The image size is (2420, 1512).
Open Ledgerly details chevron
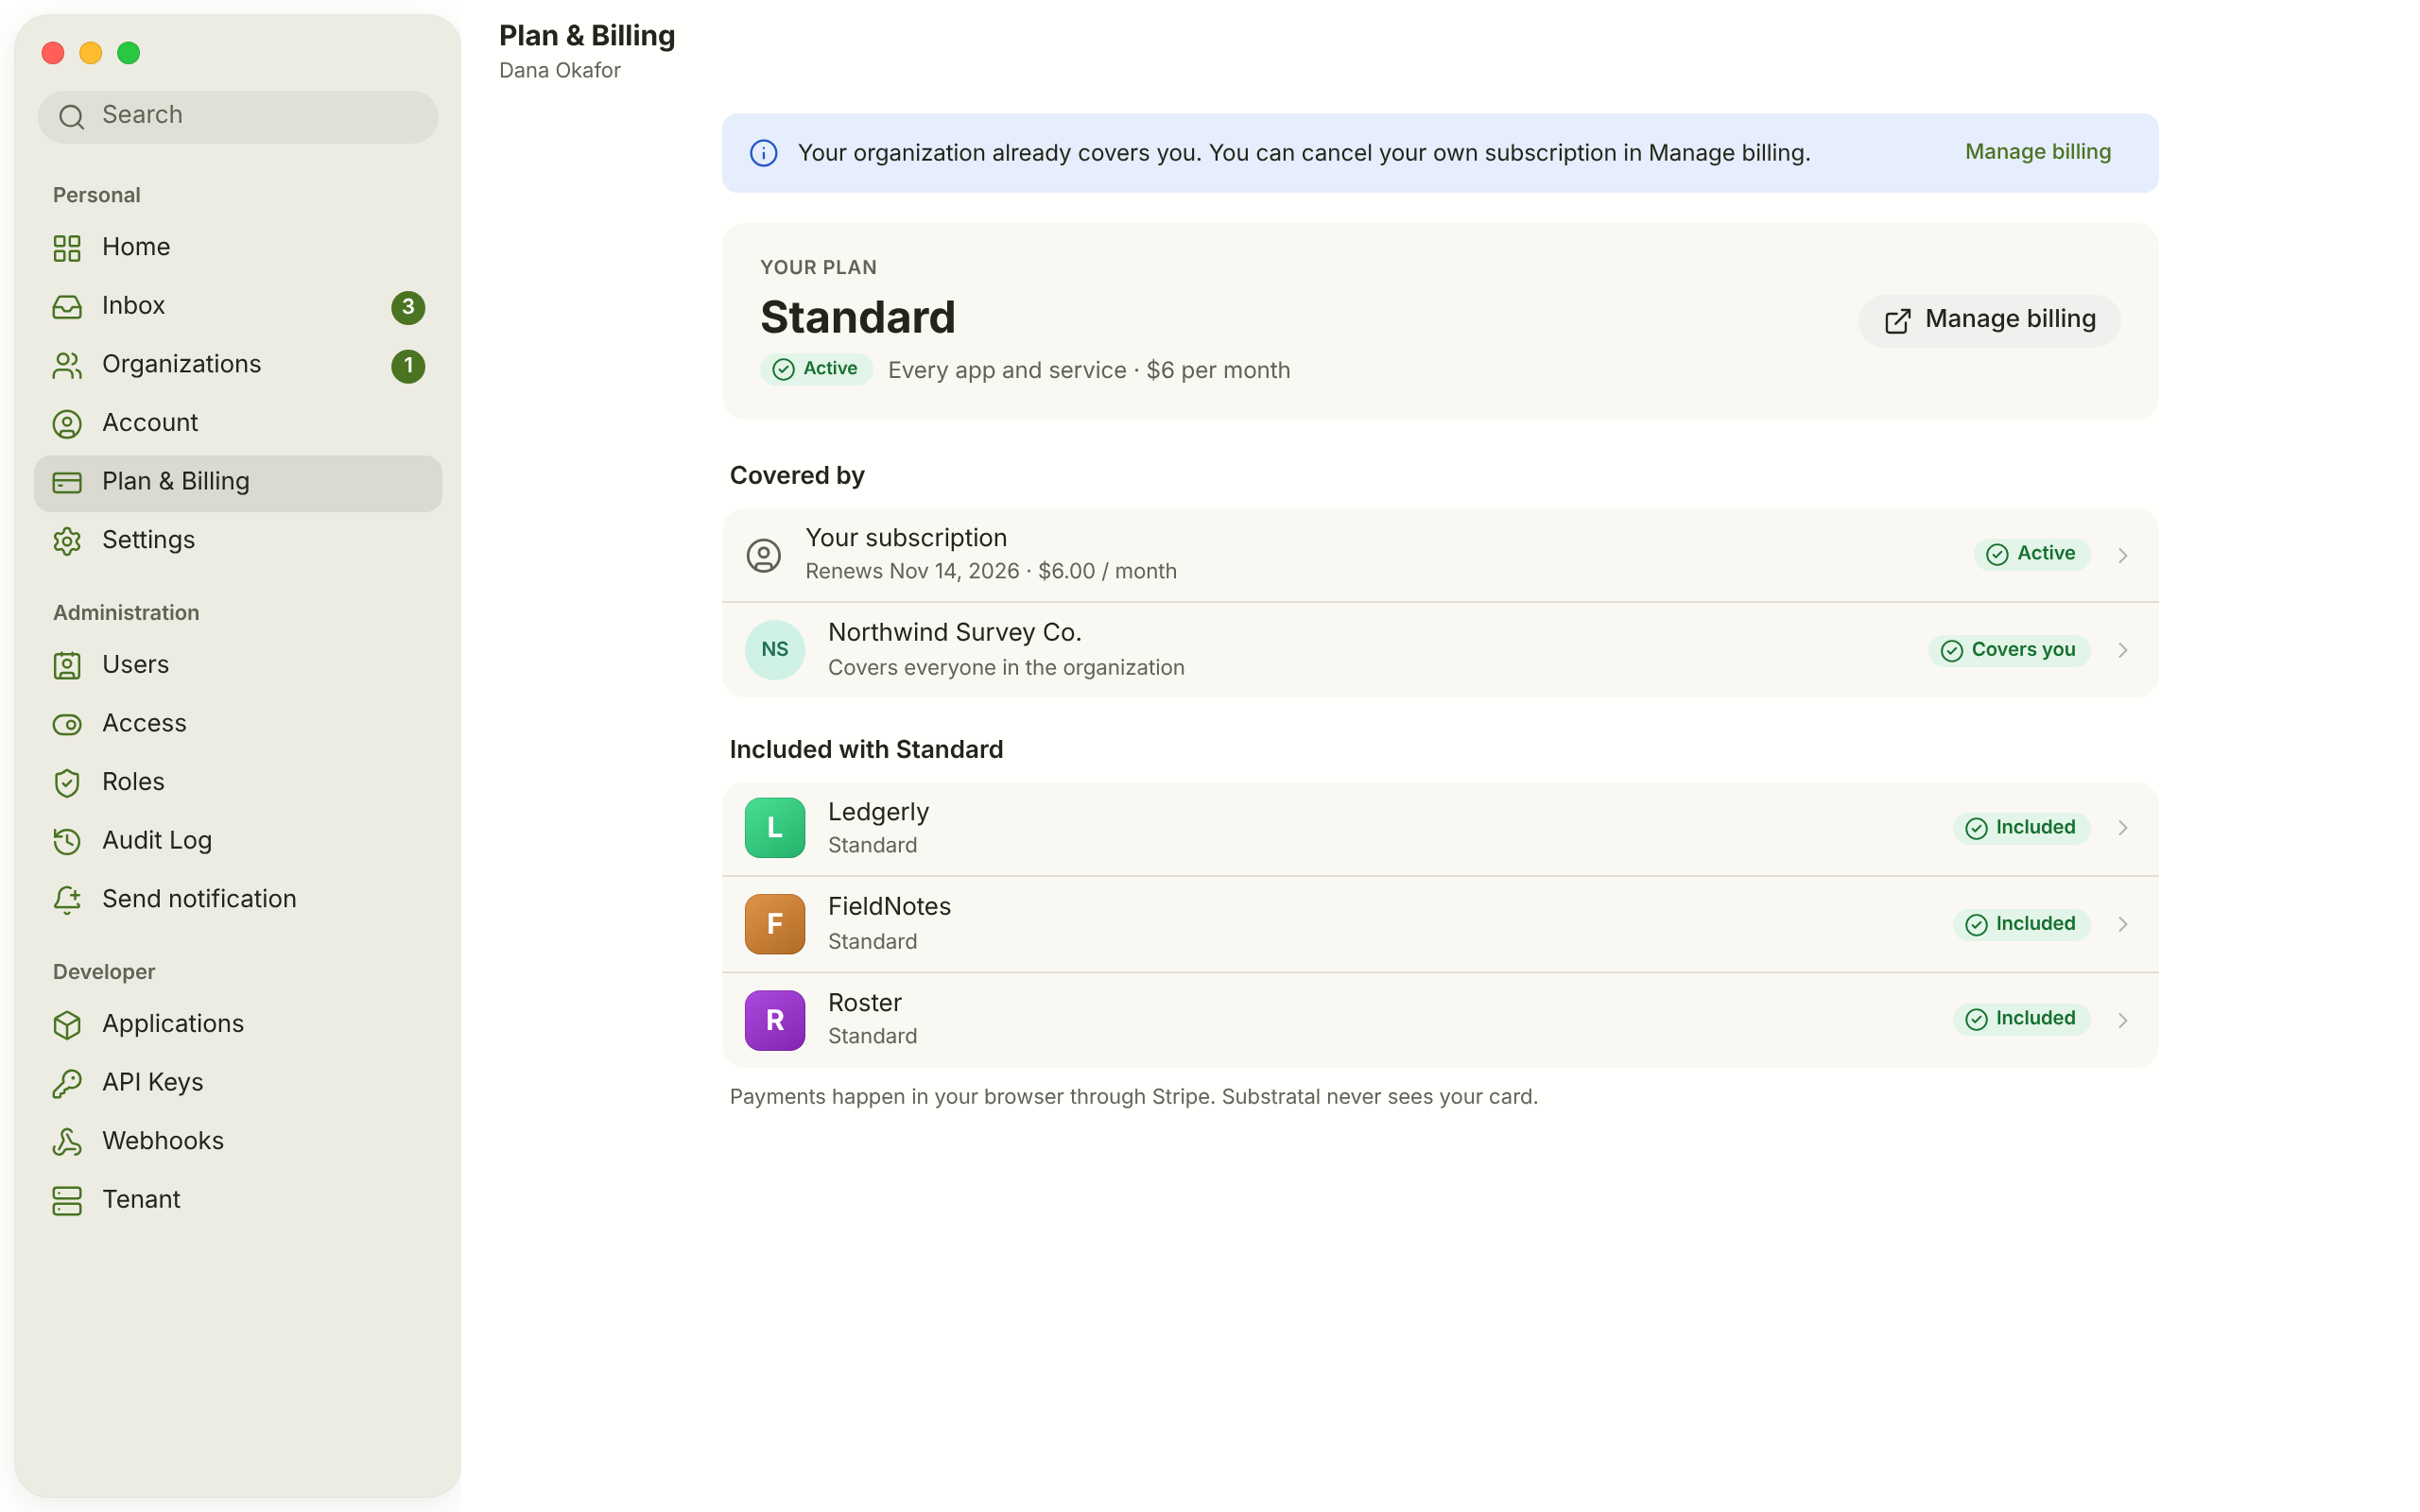point(2122,828)
